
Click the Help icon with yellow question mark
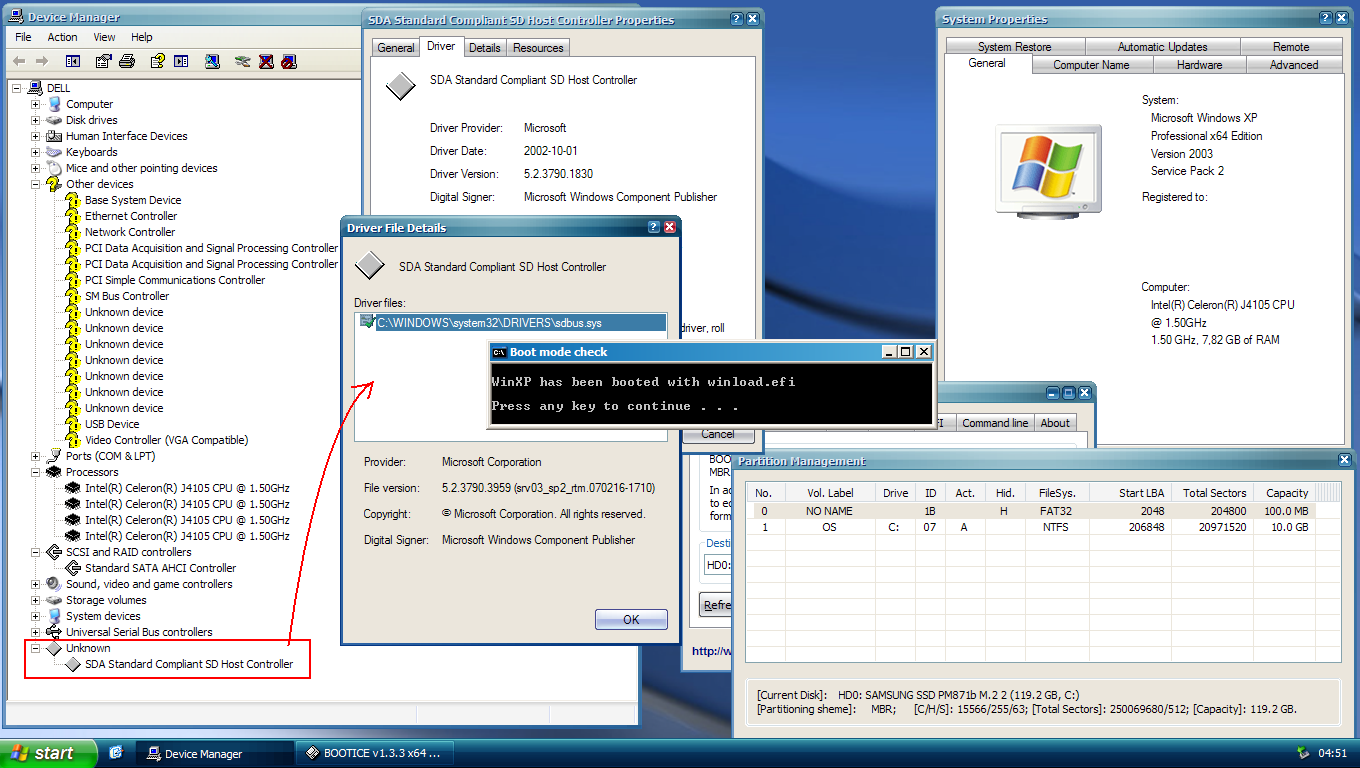(x=157, y=61)
